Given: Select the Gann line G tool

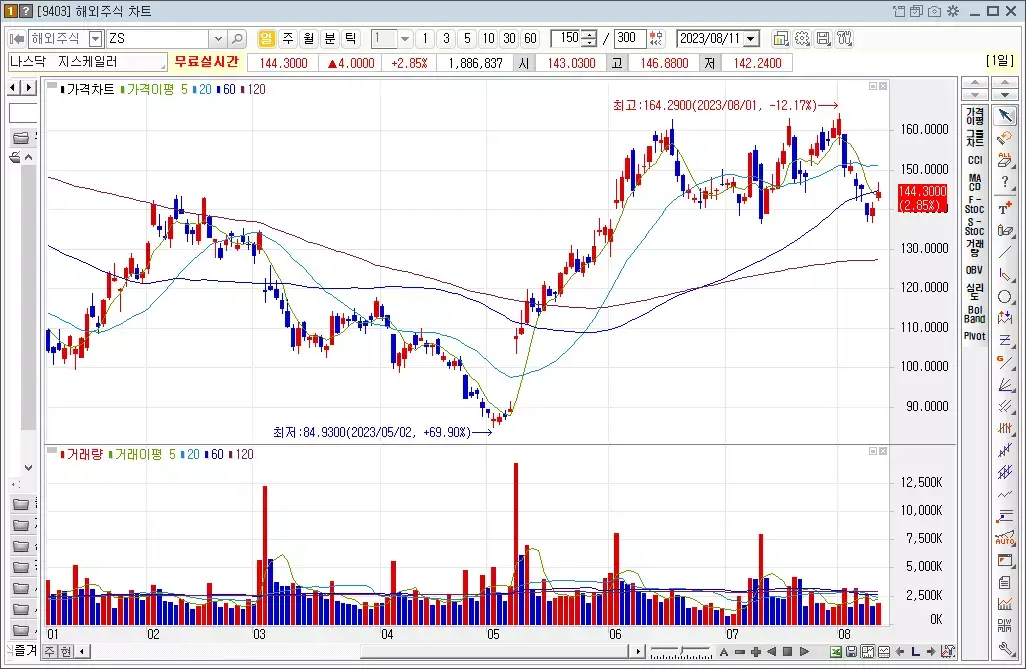Looking at the screenshot, I should click(x=1004, y=362).
